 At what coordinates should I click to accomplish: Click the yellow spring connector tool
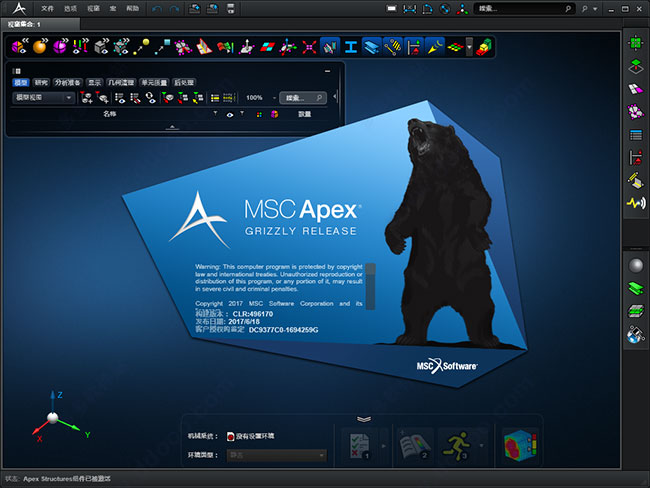pyautogui.click(x=393, y=46)
